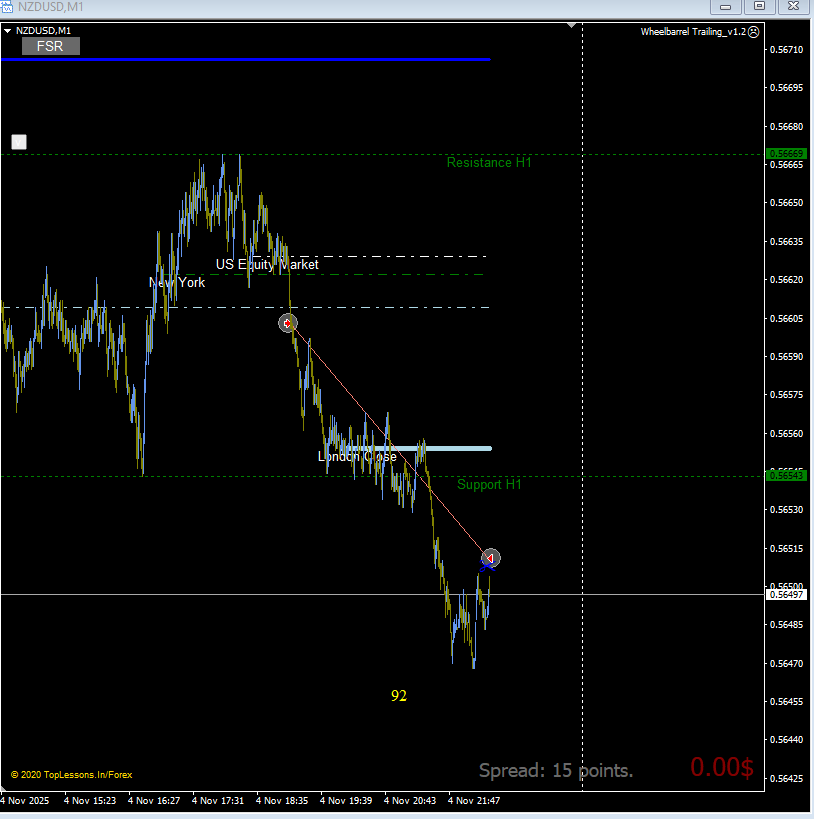Click the green 0.56543 support price tag
The height and width of the screenshot is (819, 814).
[786, 476]
